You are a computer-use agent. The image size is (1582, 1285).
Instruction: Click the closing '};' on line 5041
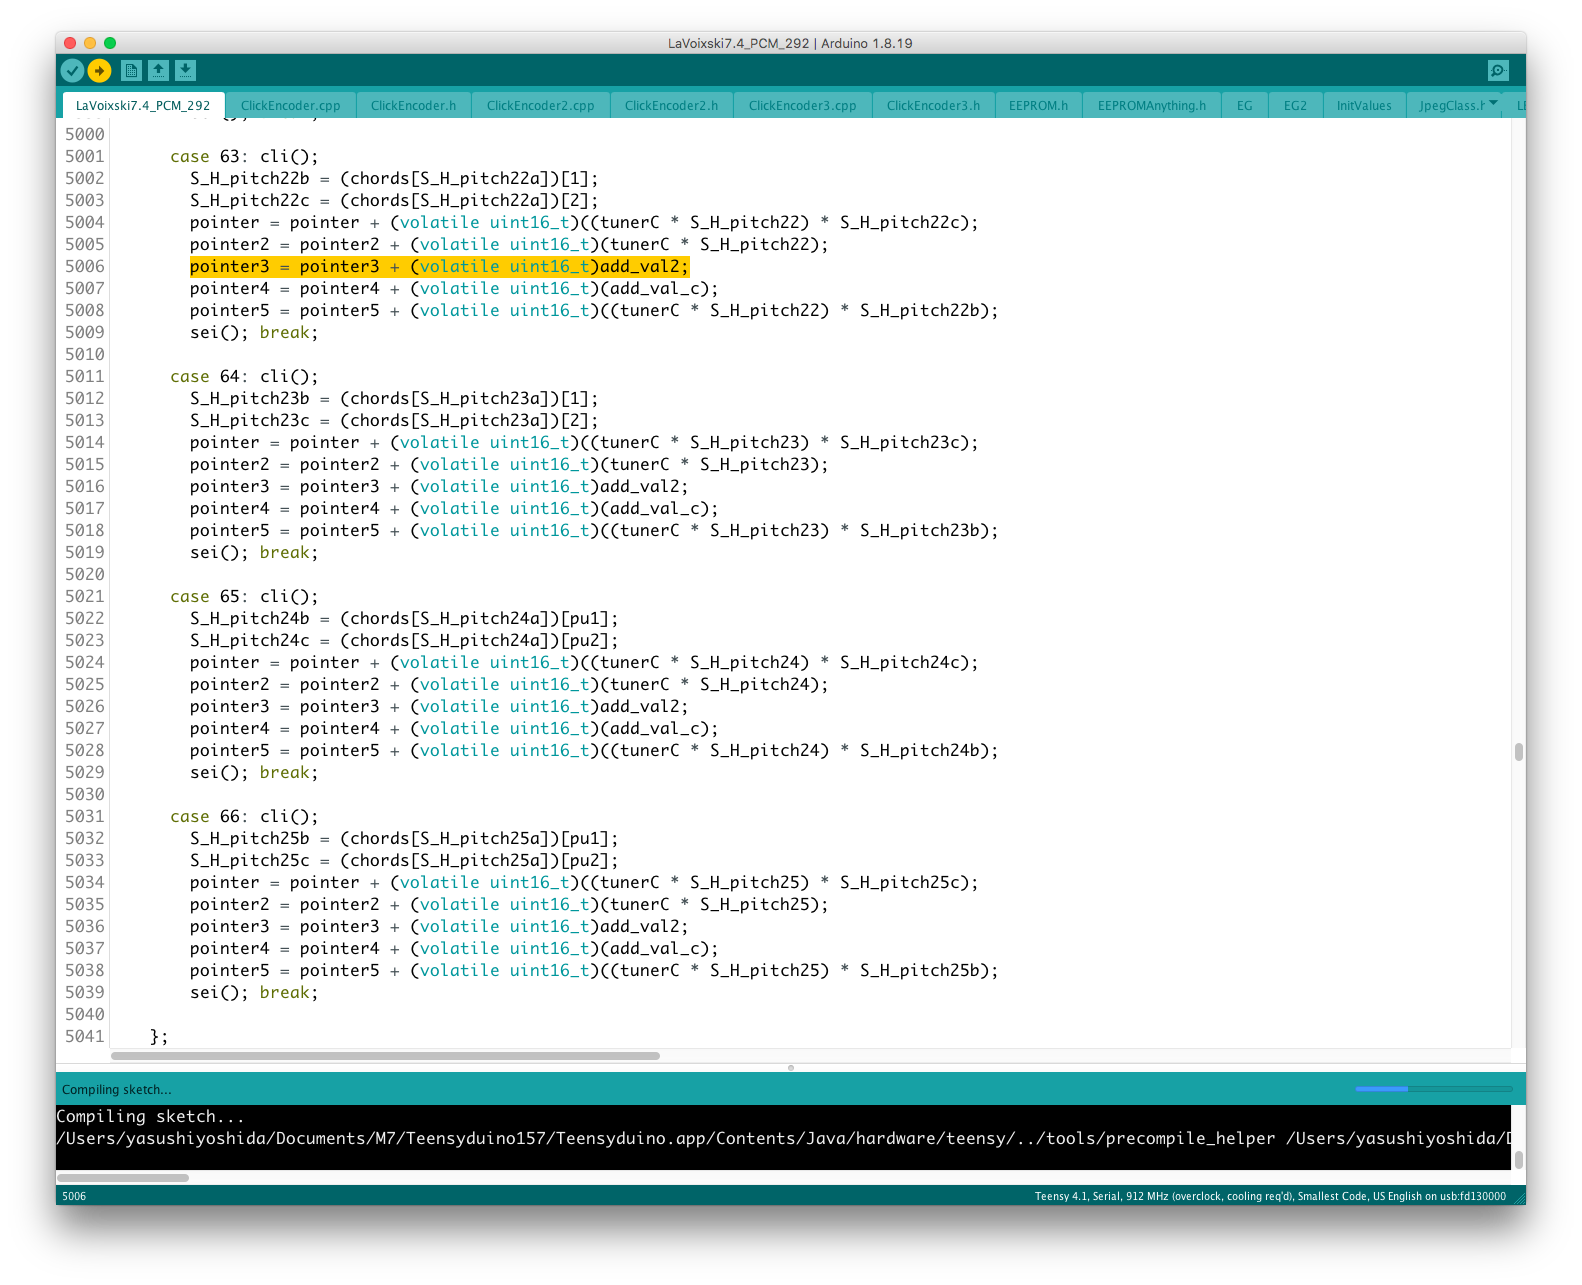point(159,1036)
